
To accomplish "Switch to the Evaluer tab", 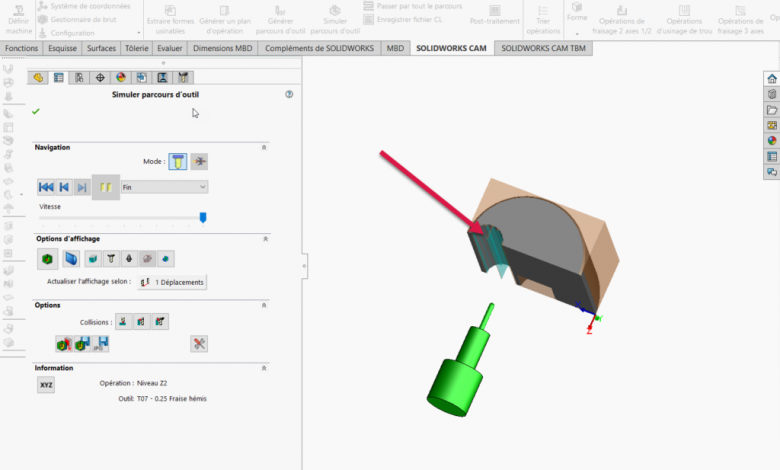I will pyautogui.click(x=170, y=48).
